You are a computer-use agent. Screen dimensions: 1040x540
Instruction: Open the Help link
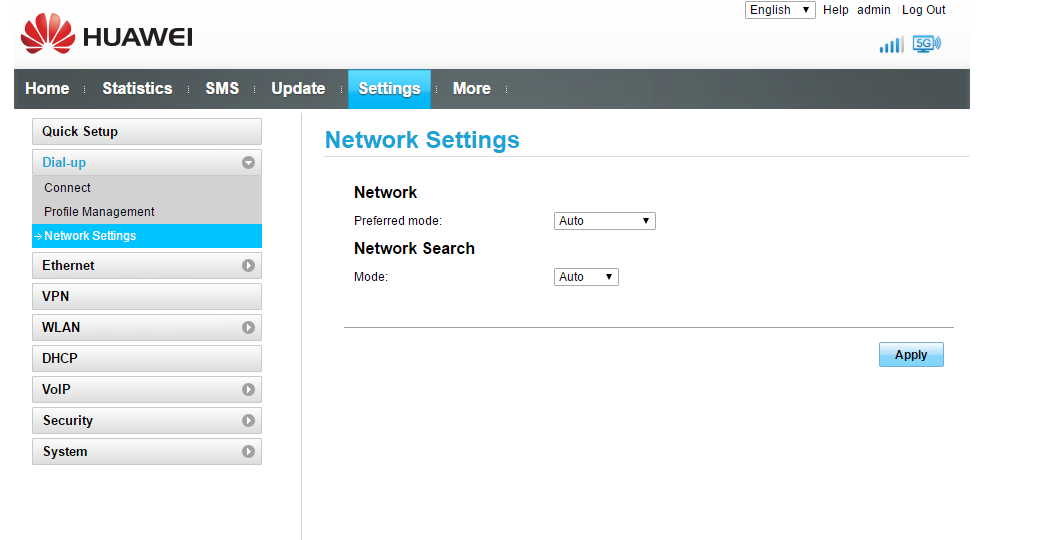coord(835,10)
